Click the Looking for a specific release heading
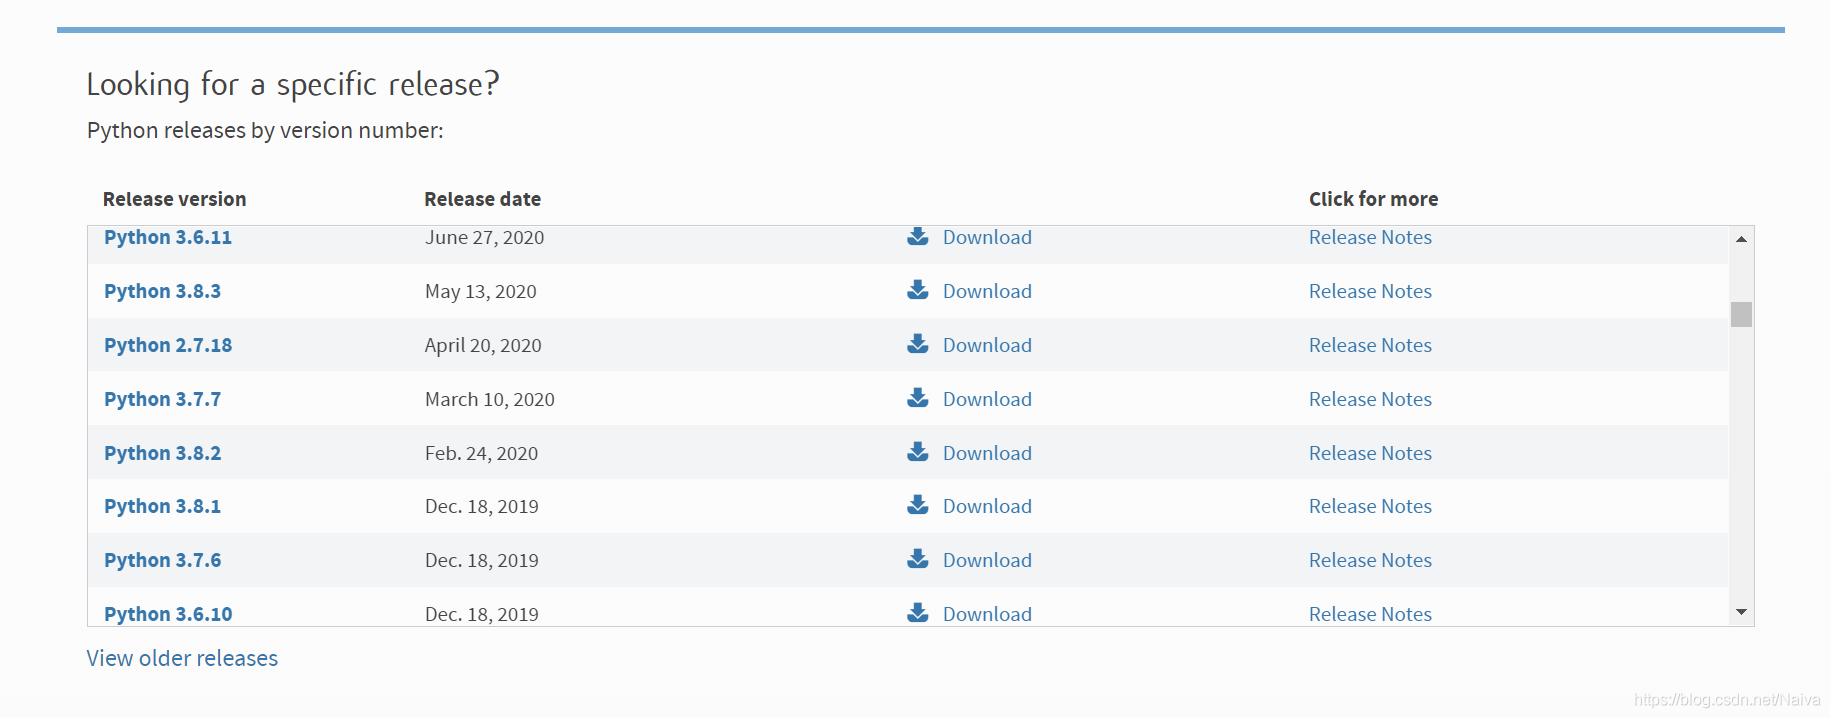The height and width of the screenshot is (718, 1830). tap(292, 84)
